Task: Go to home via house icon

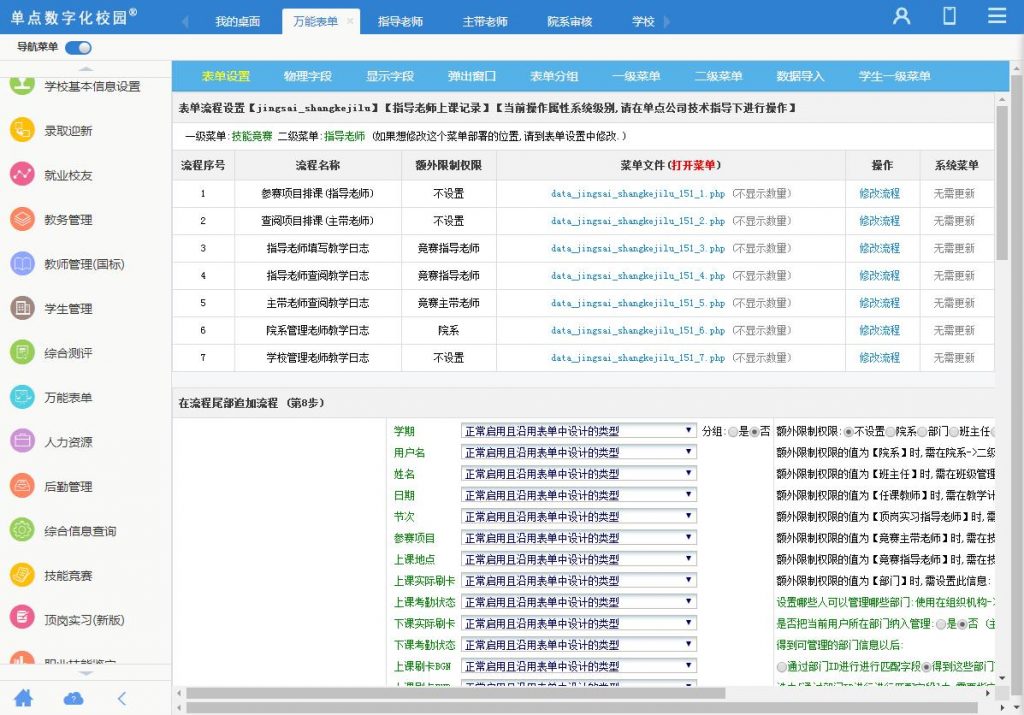Action: (x=24, y=698)
